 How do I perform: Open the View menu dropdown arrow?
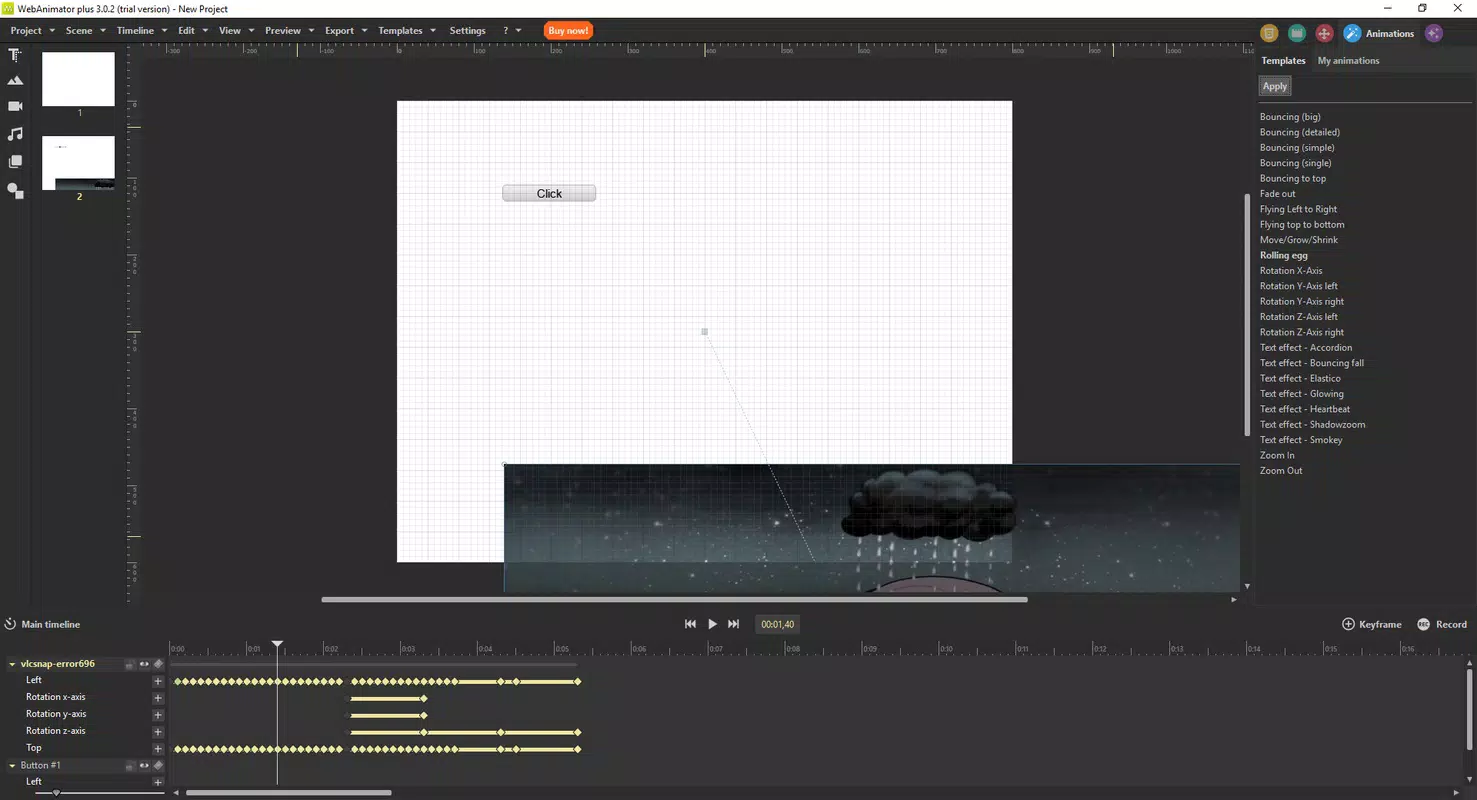[251, 31]
